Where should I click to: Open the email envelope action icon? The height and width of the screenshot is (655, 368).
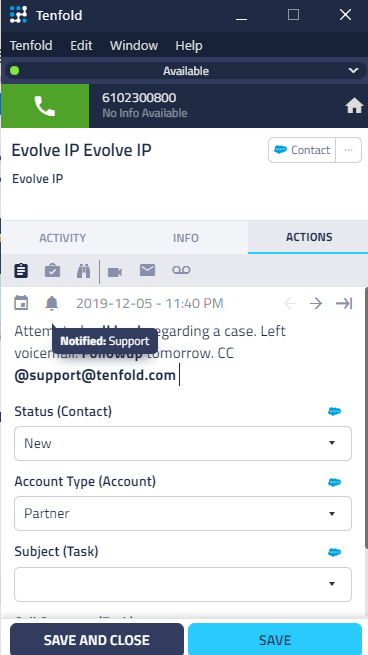coord(147,270)
